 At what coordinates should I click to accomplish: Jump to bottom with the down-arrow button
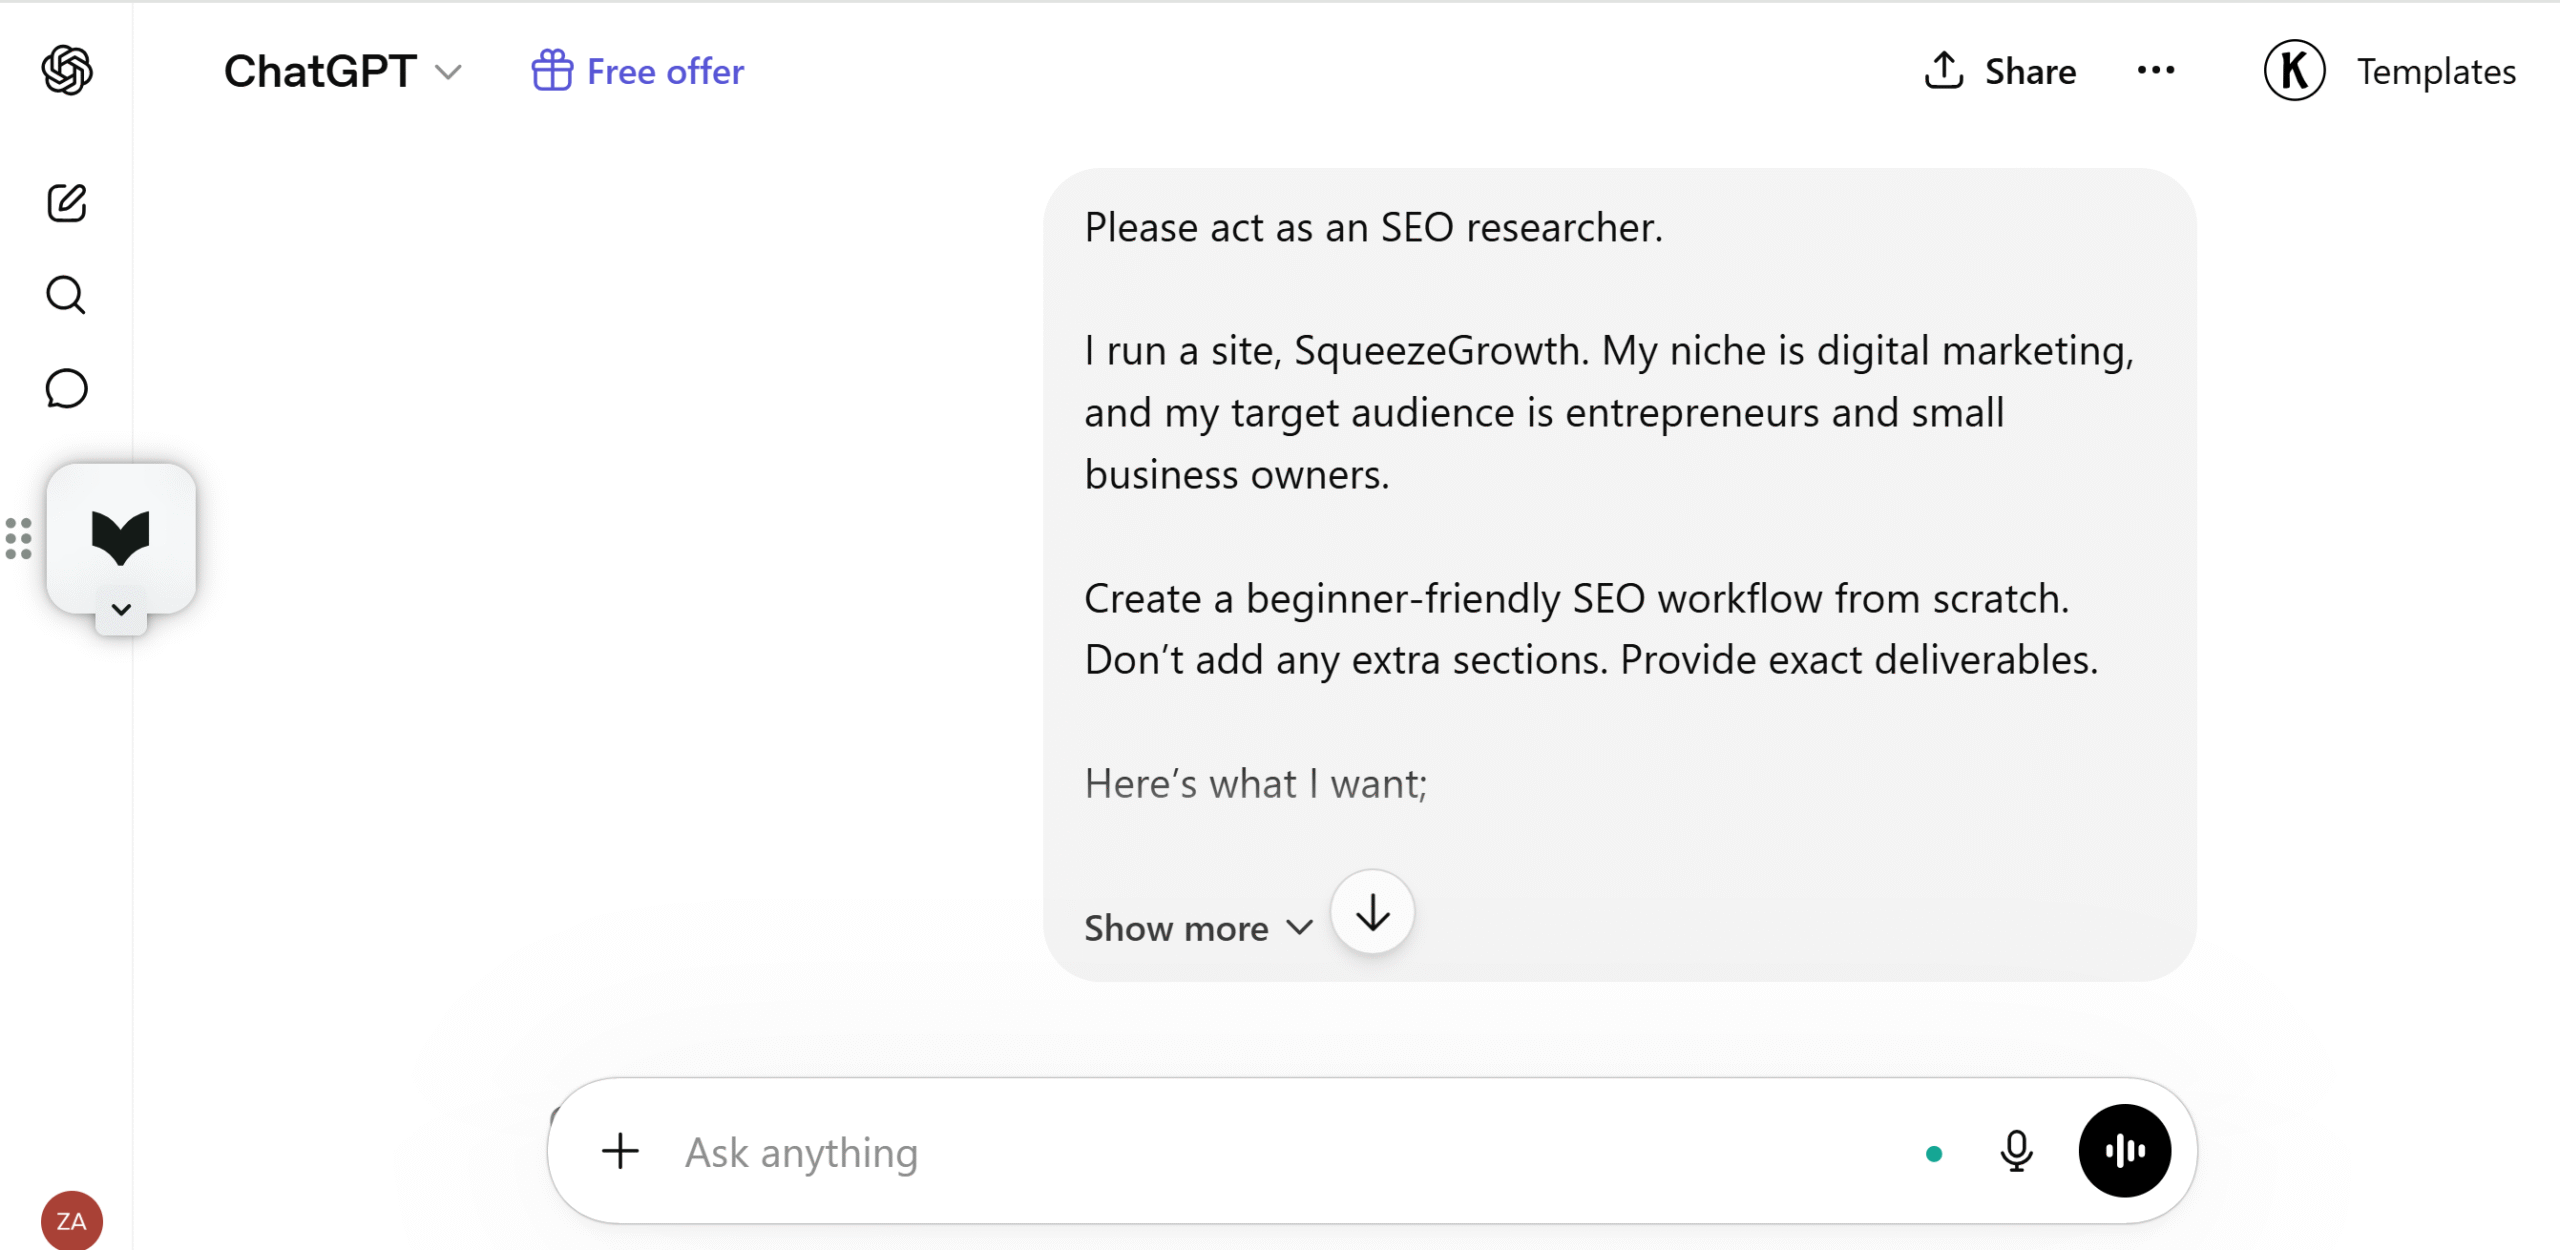pos(1372,912)
